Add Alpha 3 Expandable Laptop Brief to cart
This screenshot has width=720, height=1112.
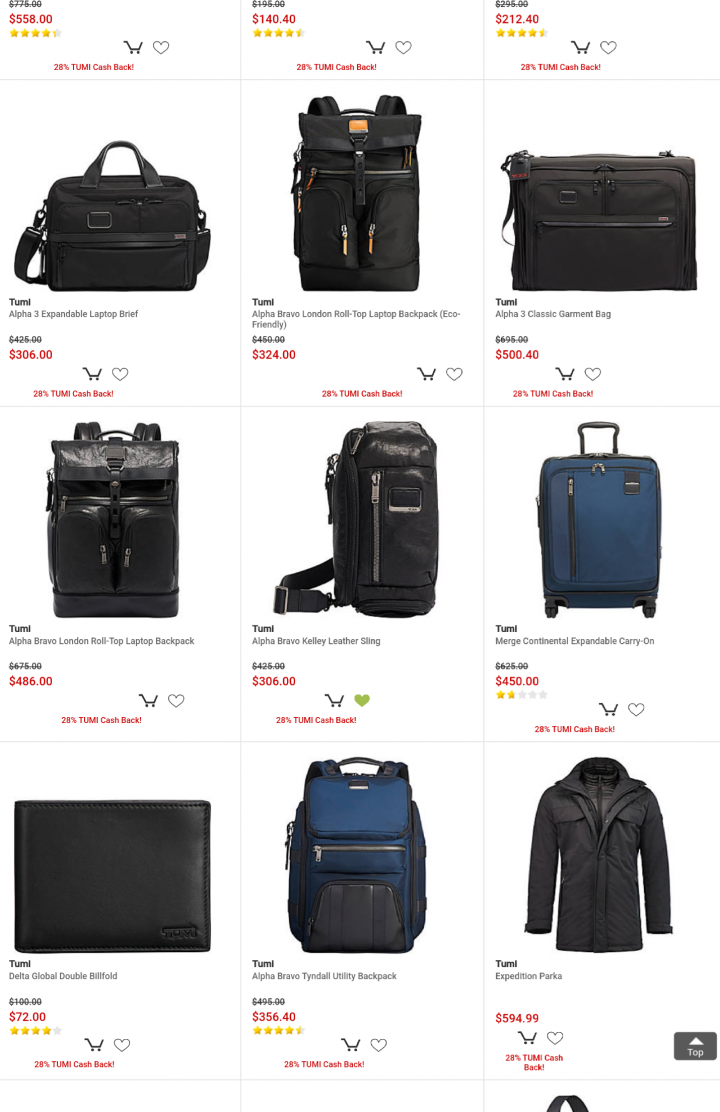[92, 374]
